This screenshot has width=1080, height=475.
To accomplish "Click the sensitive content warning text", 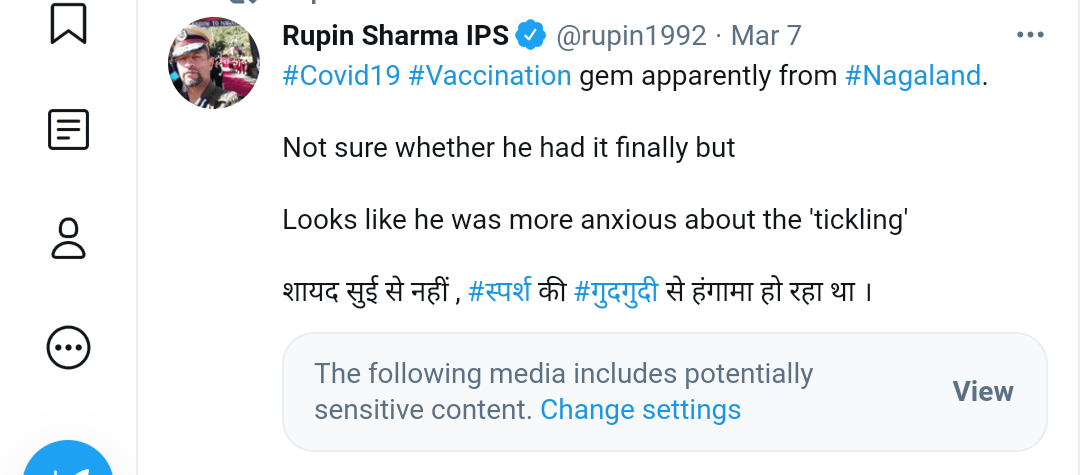I will click(563, 375).
